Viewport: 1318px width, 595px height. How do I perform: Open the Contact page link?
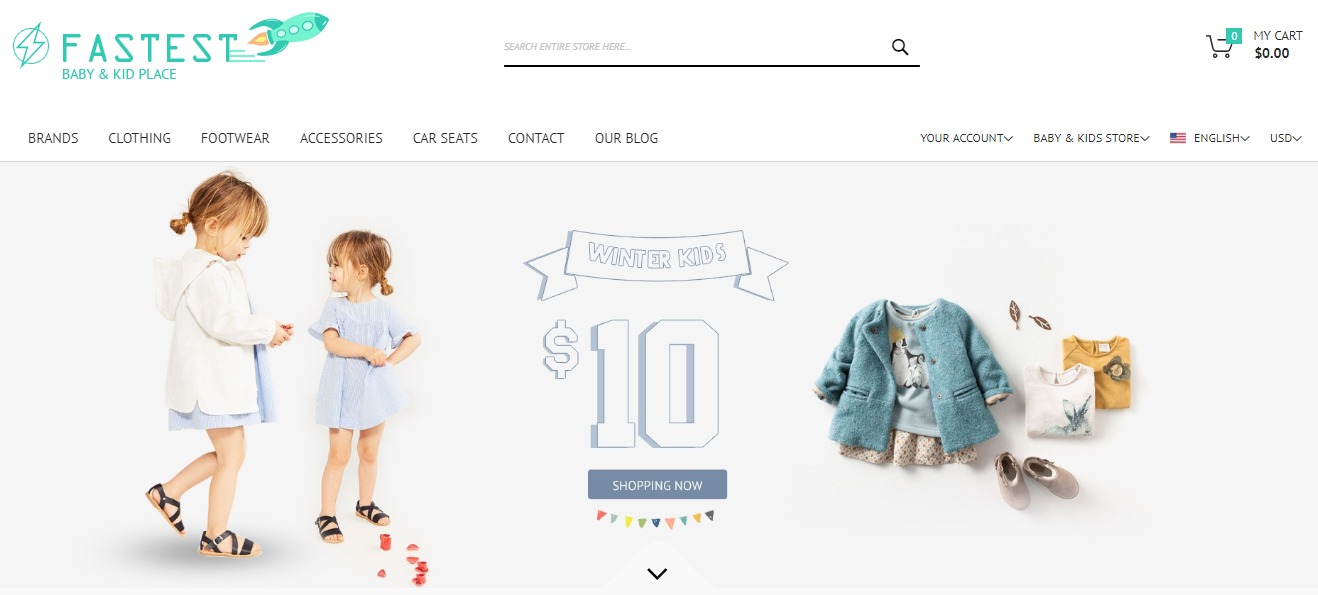536,138
